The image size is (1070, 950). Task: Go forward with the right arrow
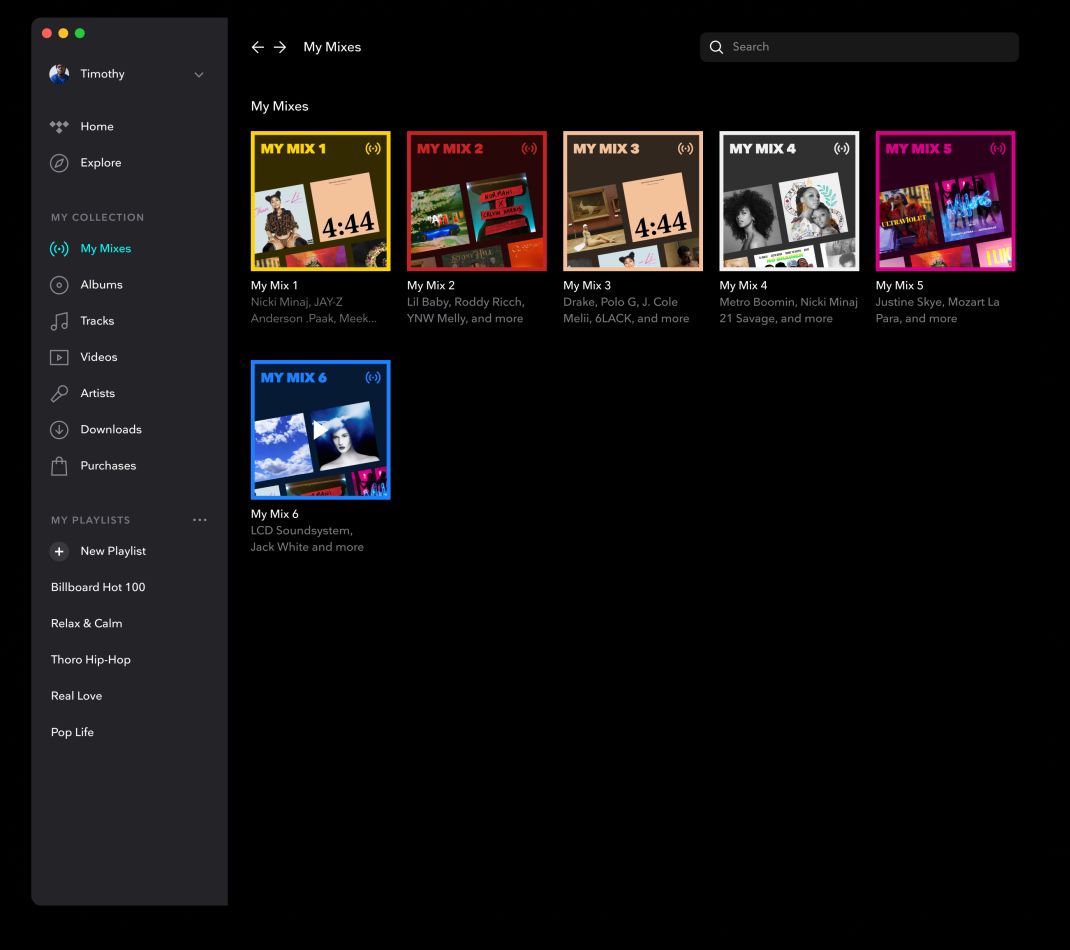point(280,47)
